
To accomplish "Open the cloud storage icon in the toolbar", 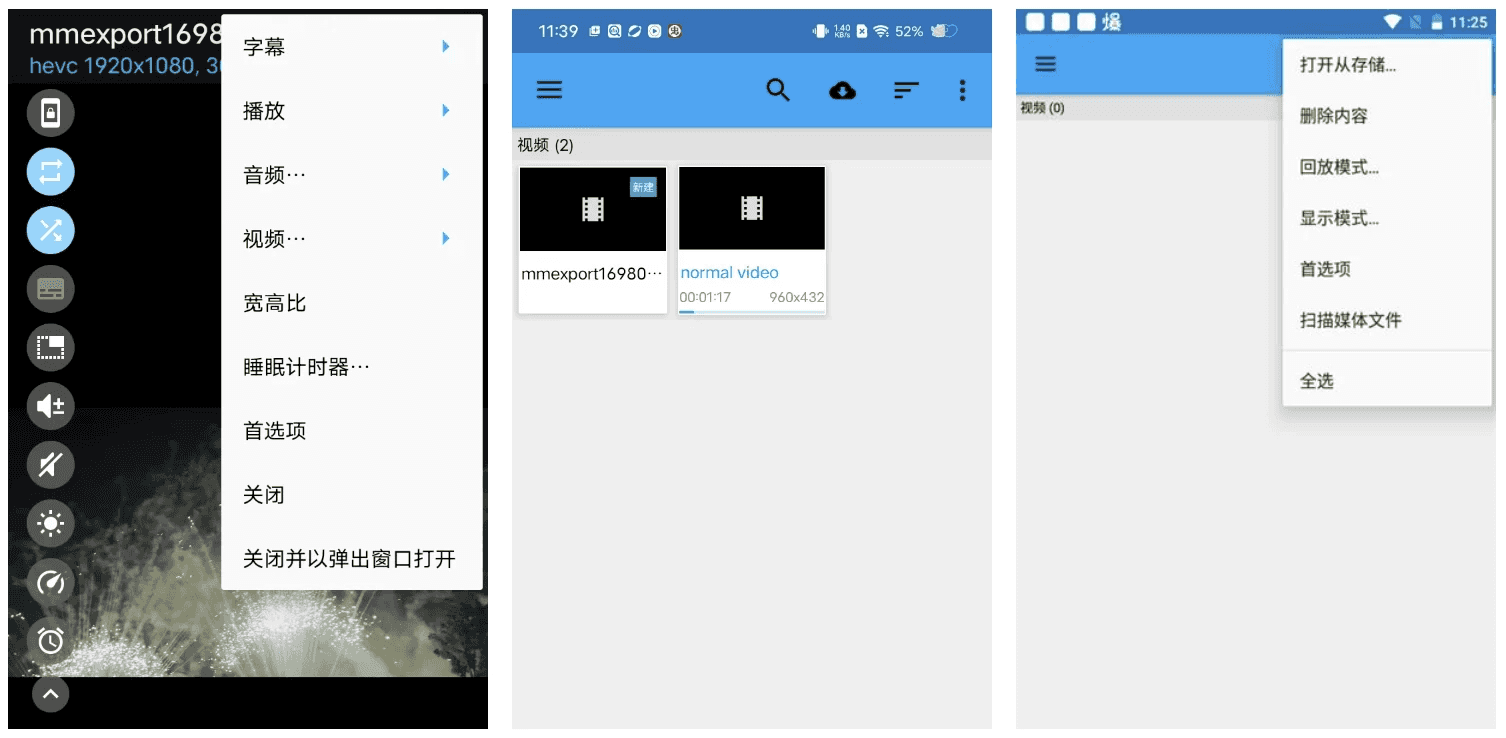I will (842, 90).
